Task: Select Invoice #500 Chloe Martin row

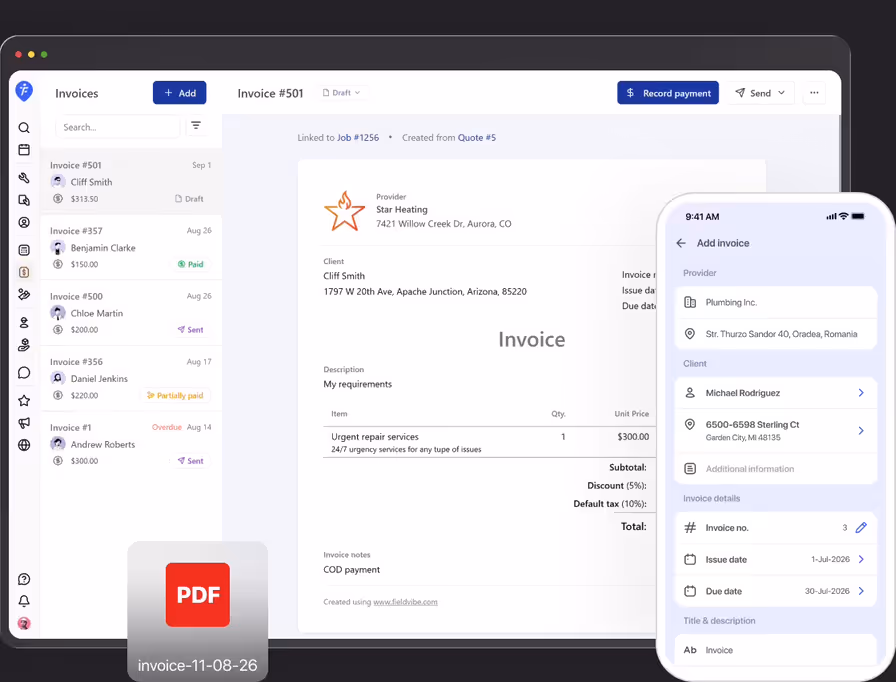Action: tap(131, 313)
